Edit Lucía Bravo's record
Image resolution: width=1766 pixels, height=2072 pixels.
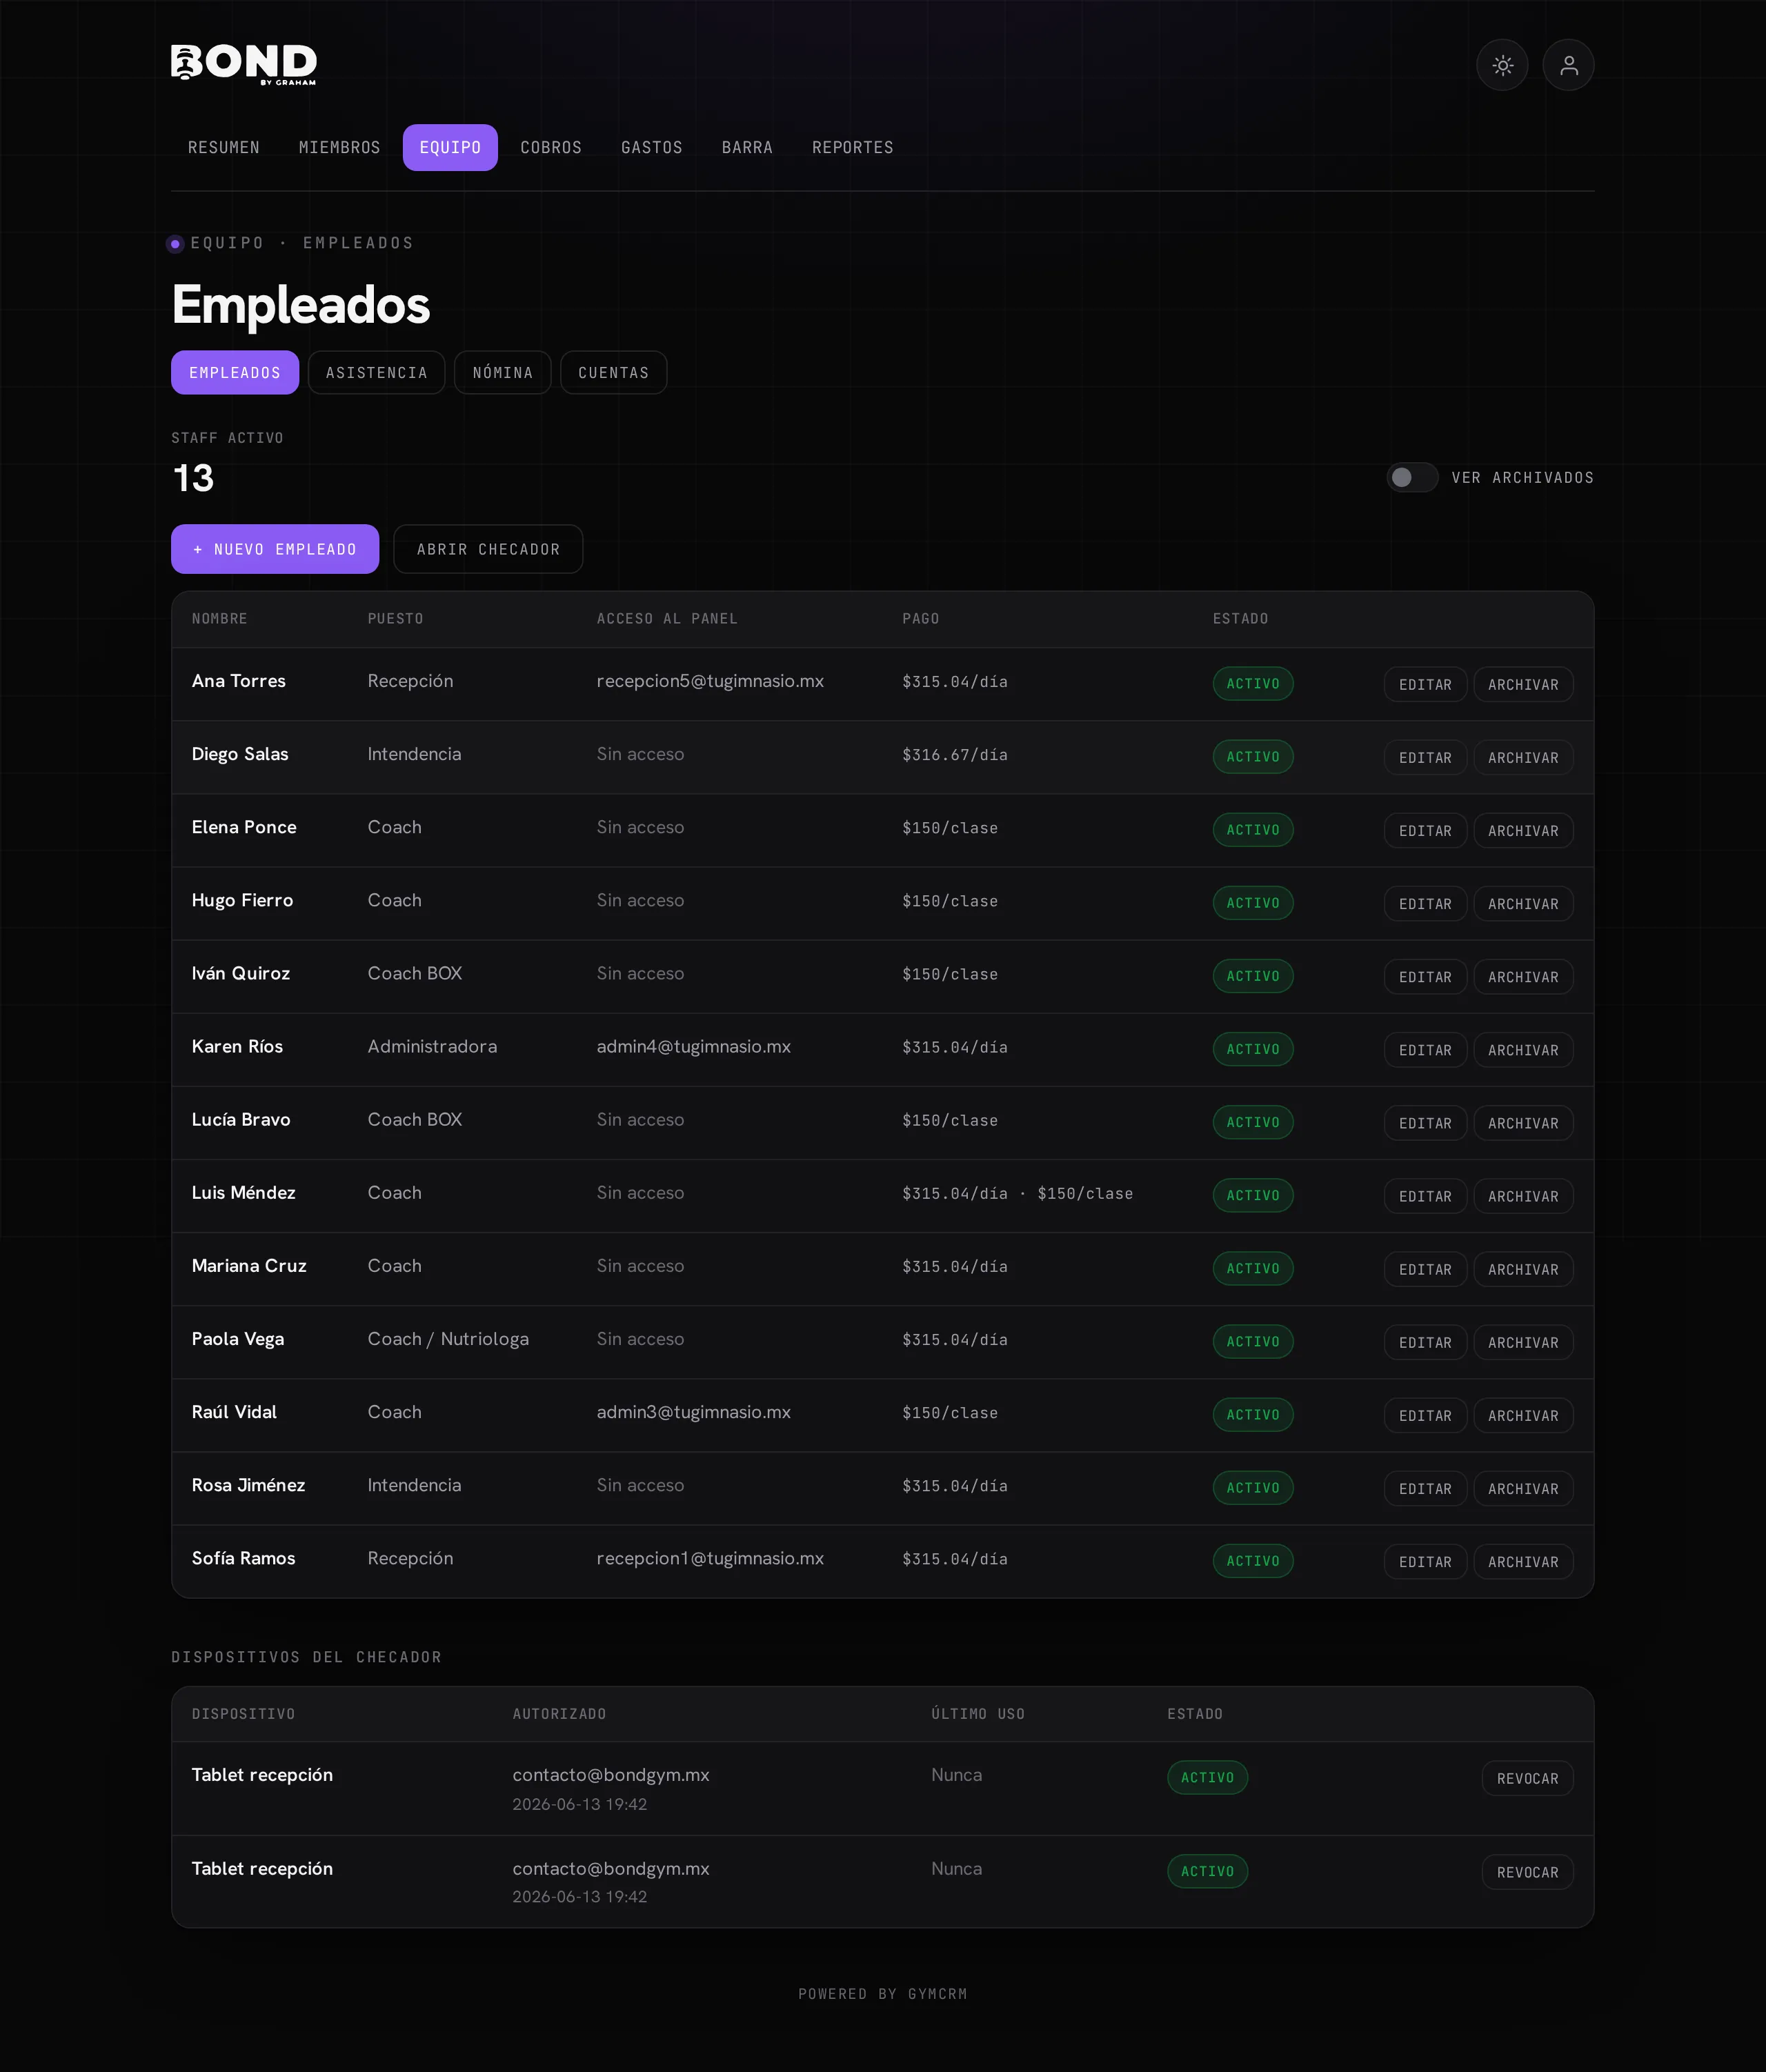tap(1425, 1122)
